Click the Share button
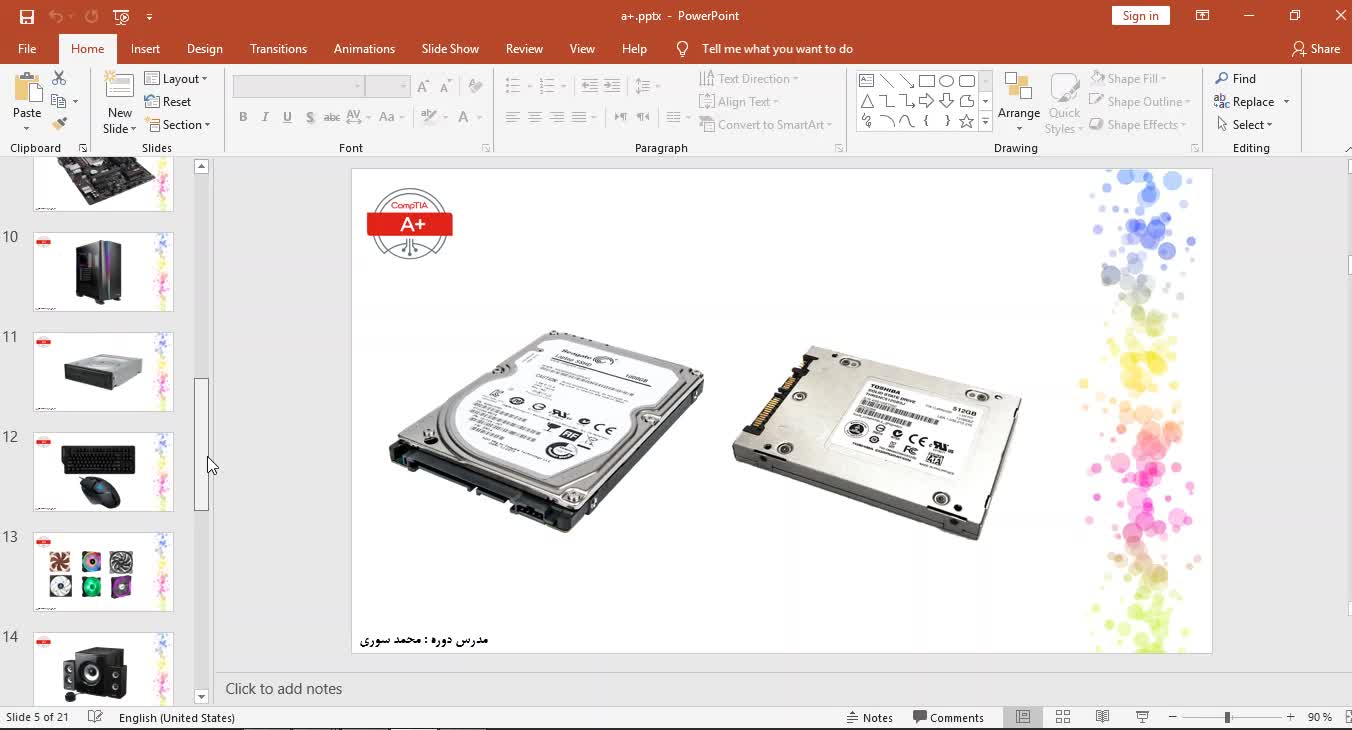This screenshot has width=1352, height=730. click(x=1315, y=48)
